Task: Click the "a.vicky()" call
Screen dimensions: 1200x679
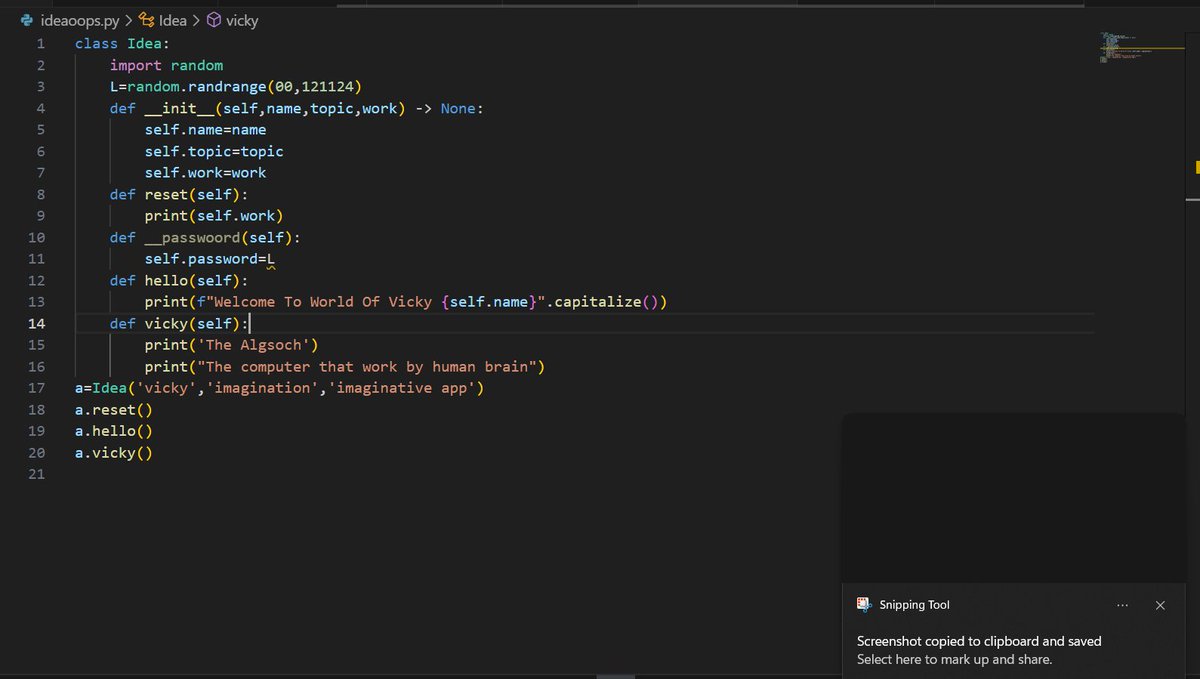Action: (114, 453)
